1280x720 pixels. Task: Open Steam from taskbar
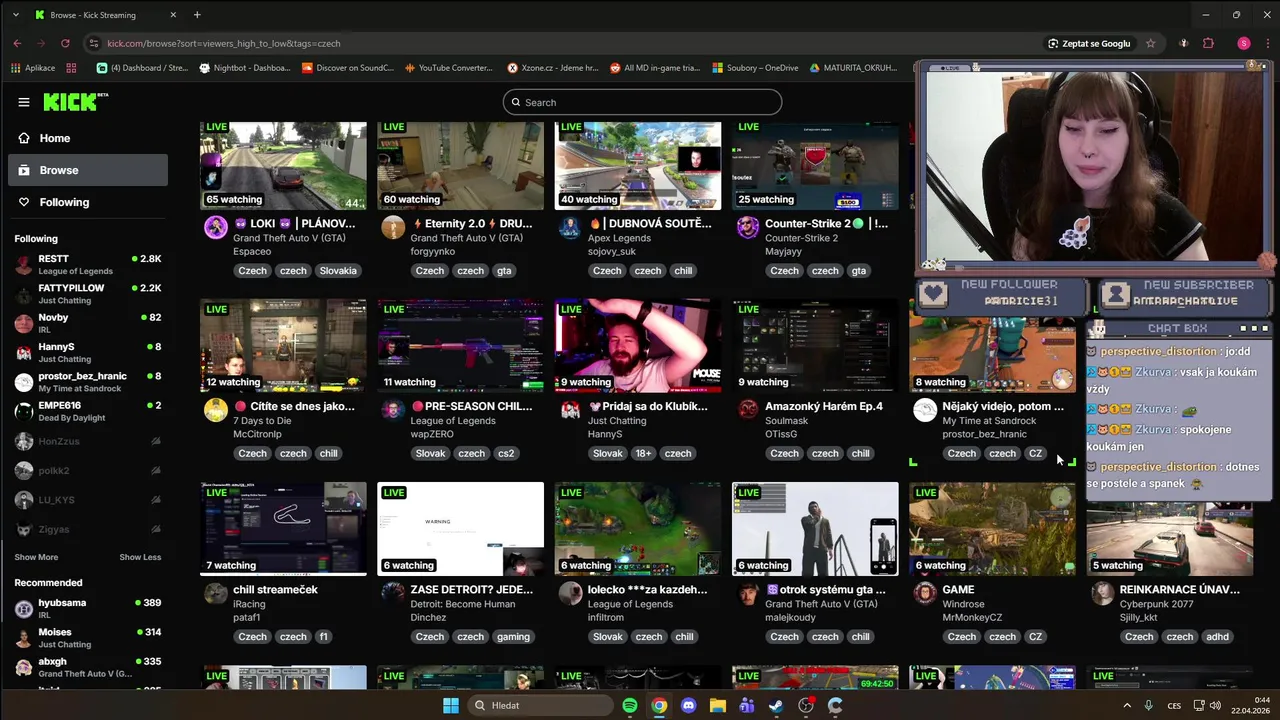776,706
